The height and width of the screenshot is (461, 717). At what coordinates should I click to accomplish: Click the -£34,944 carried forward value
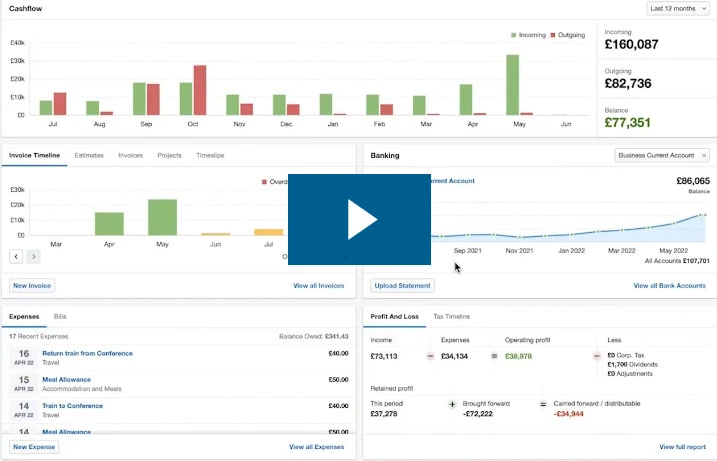(x=568, y=414)
